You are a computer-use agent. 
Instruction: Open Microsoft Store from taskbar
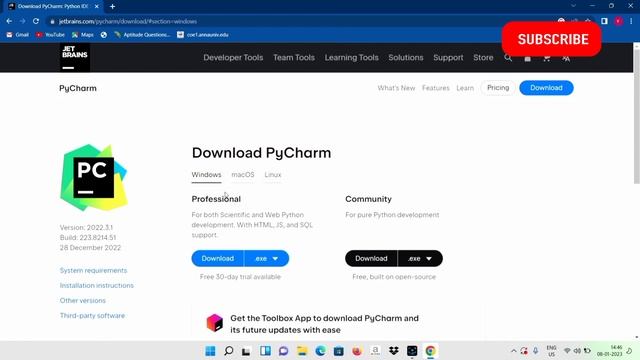click(339, 351)
